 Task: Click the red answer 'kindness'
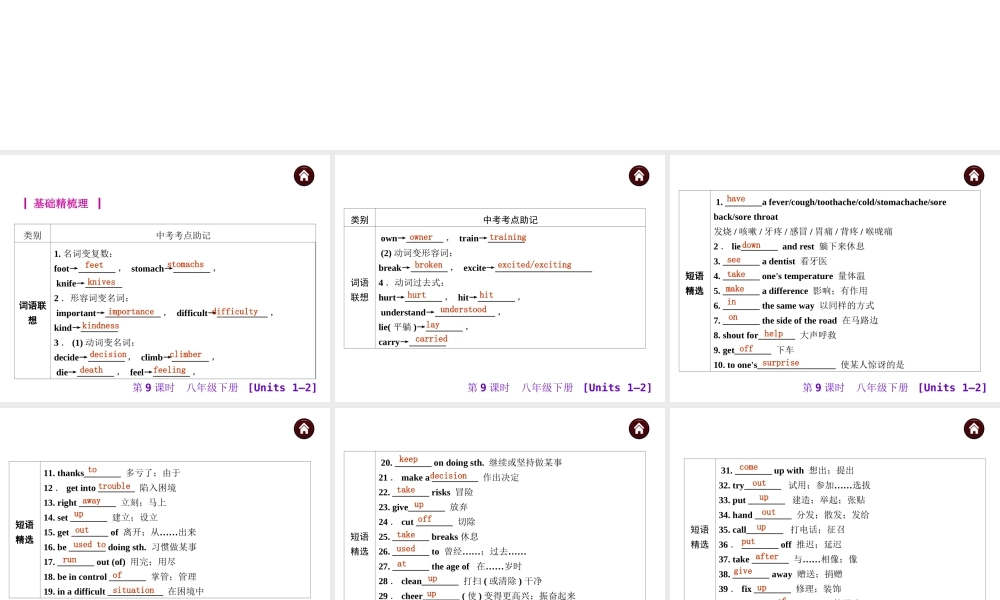100,326
